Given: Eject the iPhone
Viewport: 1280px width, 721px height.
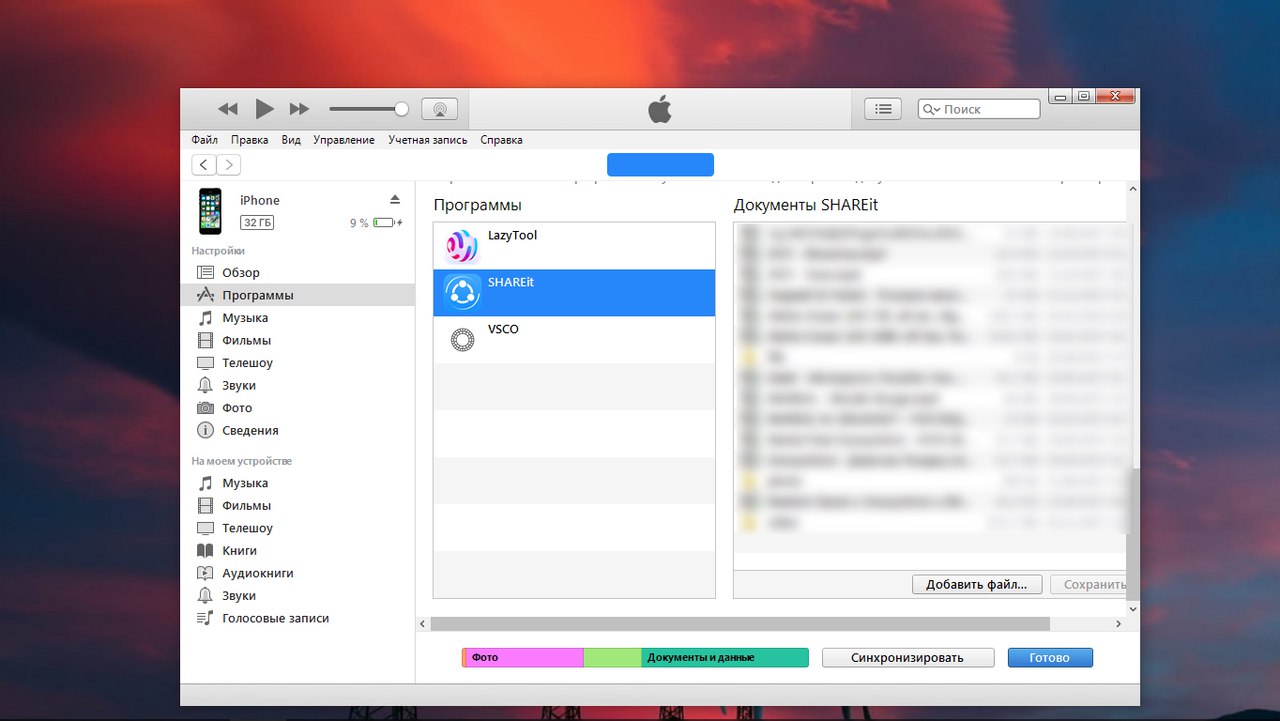Looking at the screenshot, I should [395, 200].
